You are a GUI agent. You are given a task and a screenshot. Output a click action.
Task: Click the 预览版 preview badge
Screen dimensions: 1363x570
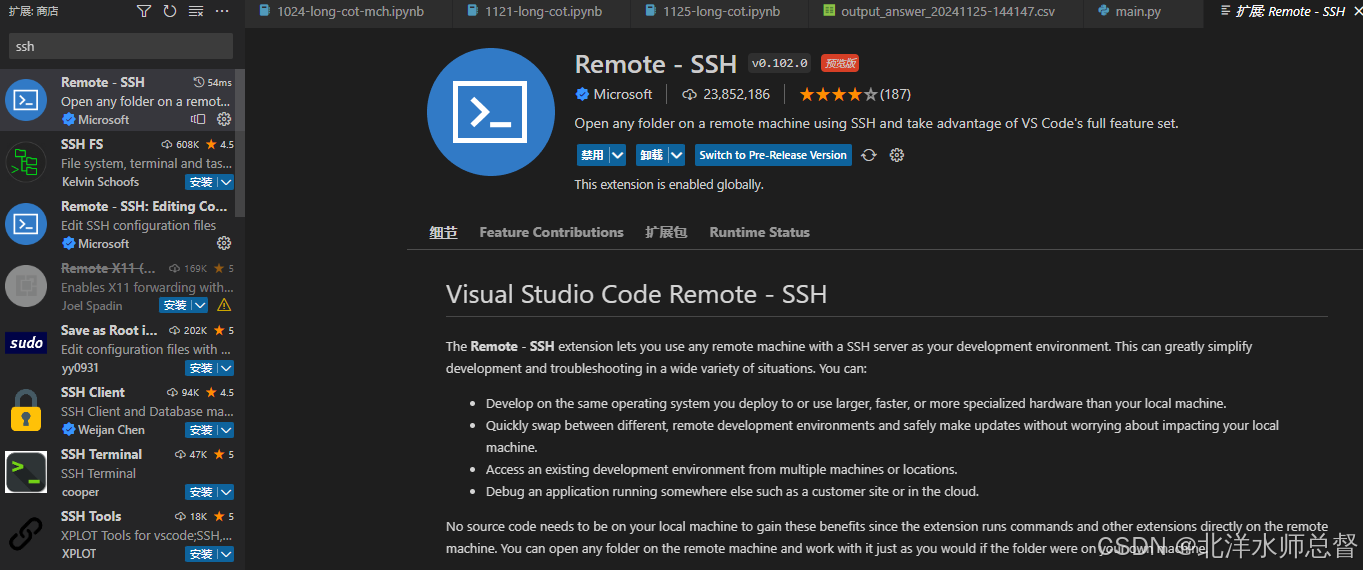(x=840, y=63)
